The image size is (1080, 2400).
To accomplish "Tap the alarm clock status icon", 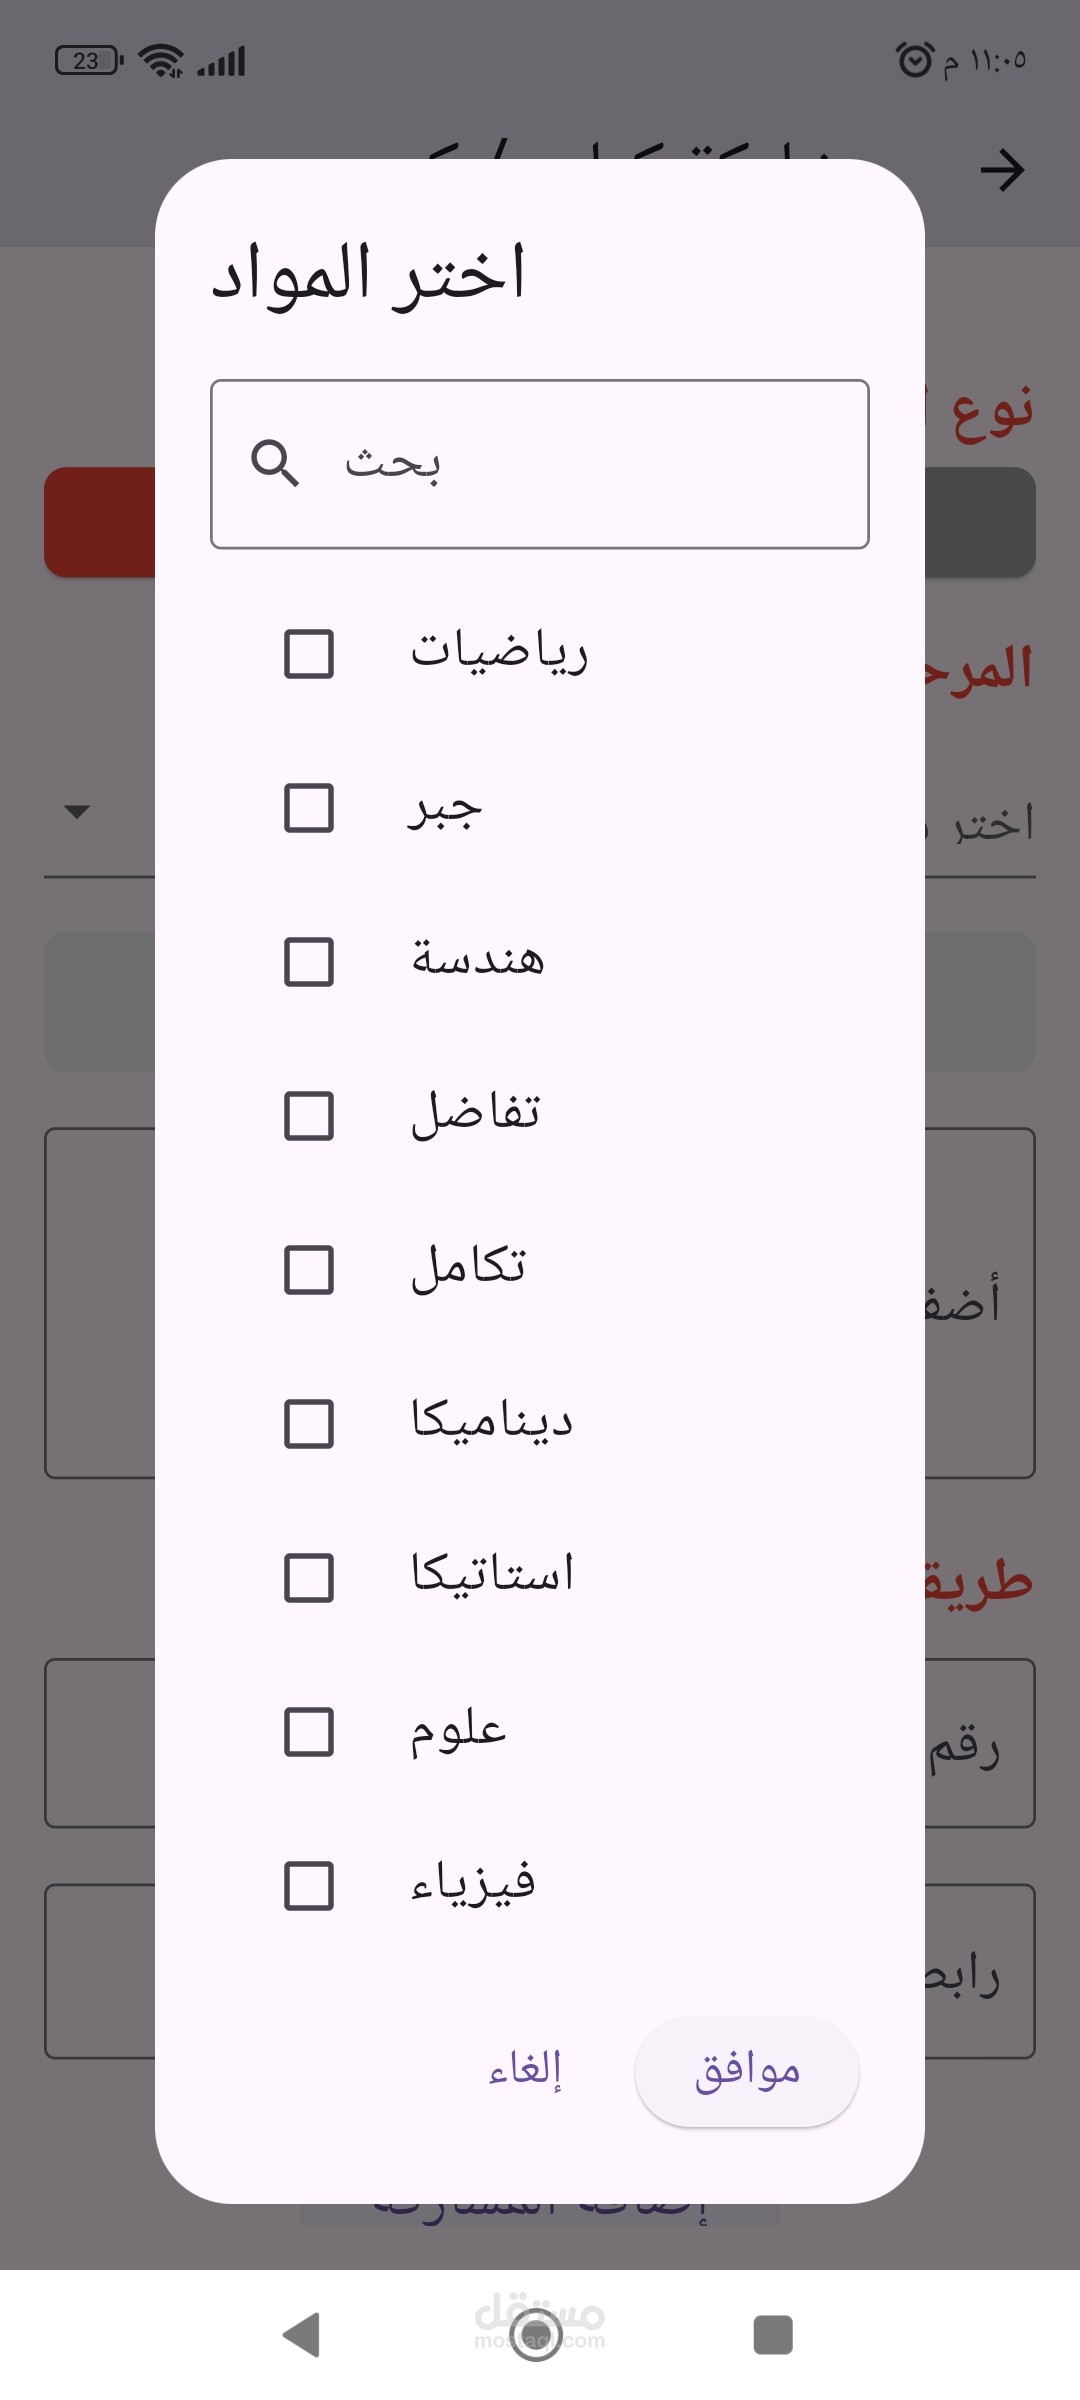I will tap(914, 60).
